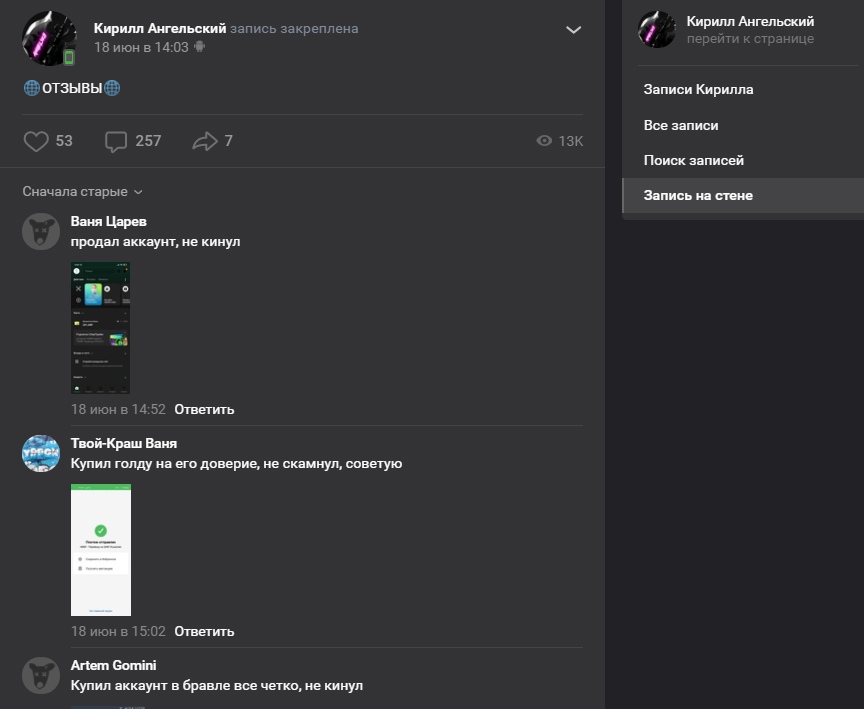Open Поиск записей in sidebar
This screenshot has height=709, width=864.
click(x=693, y=160)
